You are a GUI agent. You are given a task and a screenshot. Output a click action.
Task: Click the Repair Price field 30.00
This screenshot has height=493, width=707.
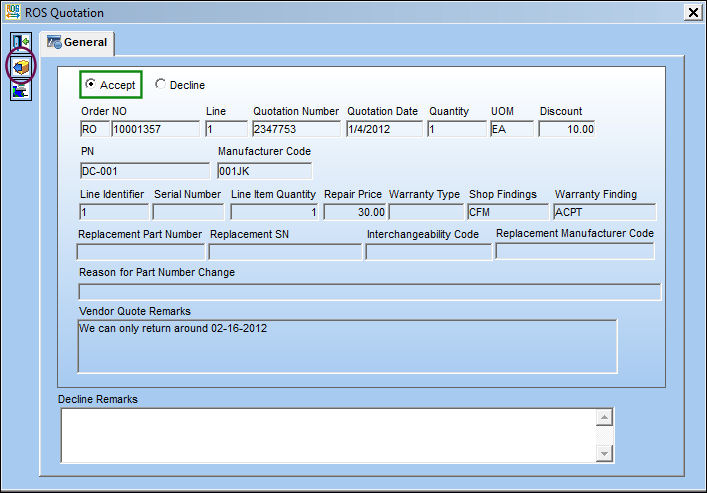pyautogui.click(x=355, y=212)
